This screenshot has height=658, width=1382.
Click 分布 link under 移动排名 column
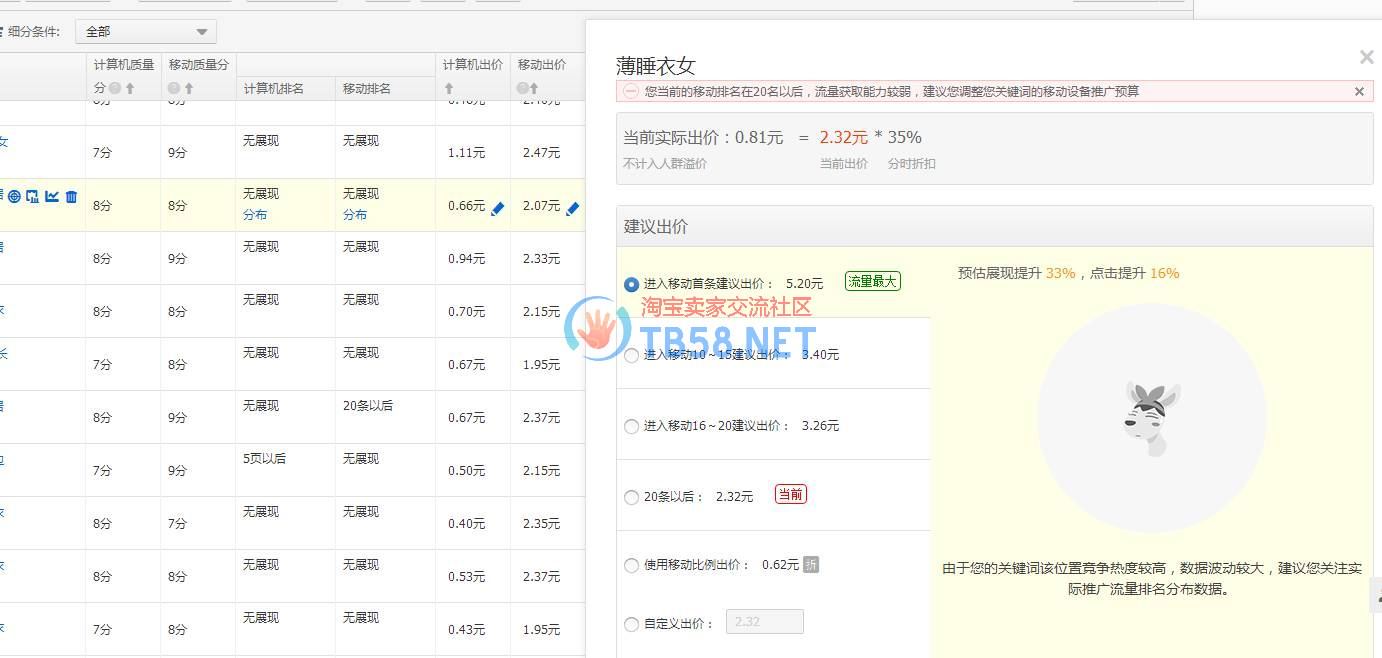coord(355,215)
